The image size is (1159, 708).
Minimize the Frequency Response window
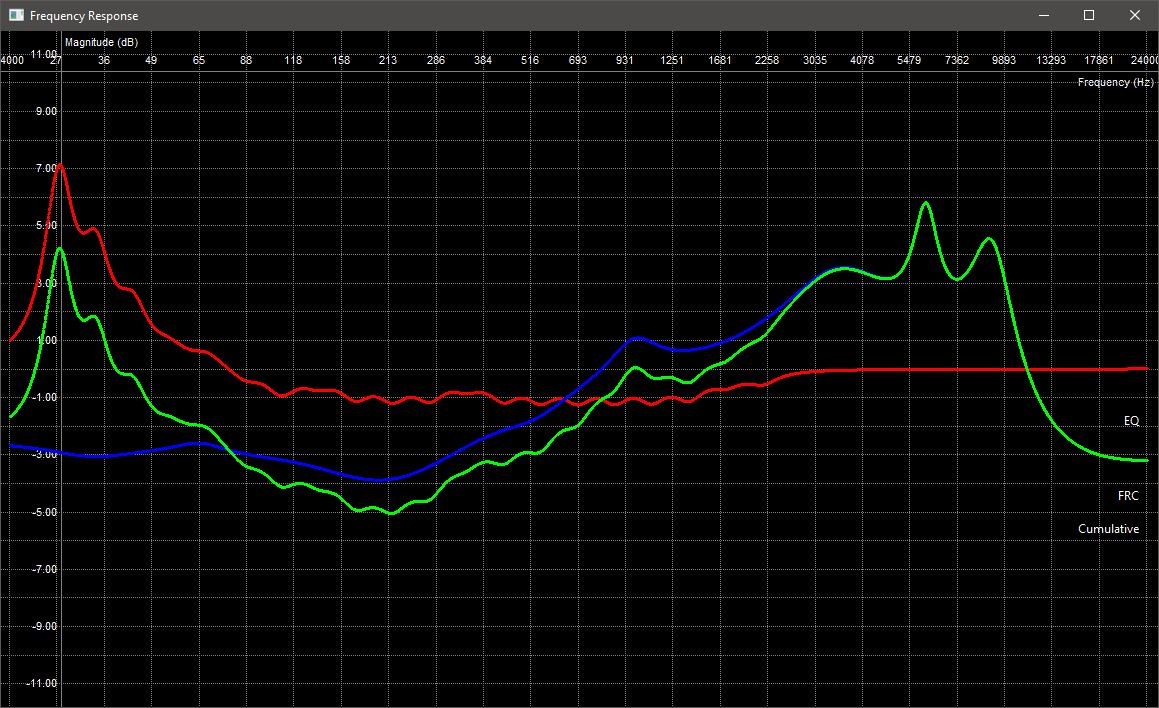(x=1043, y=15)
